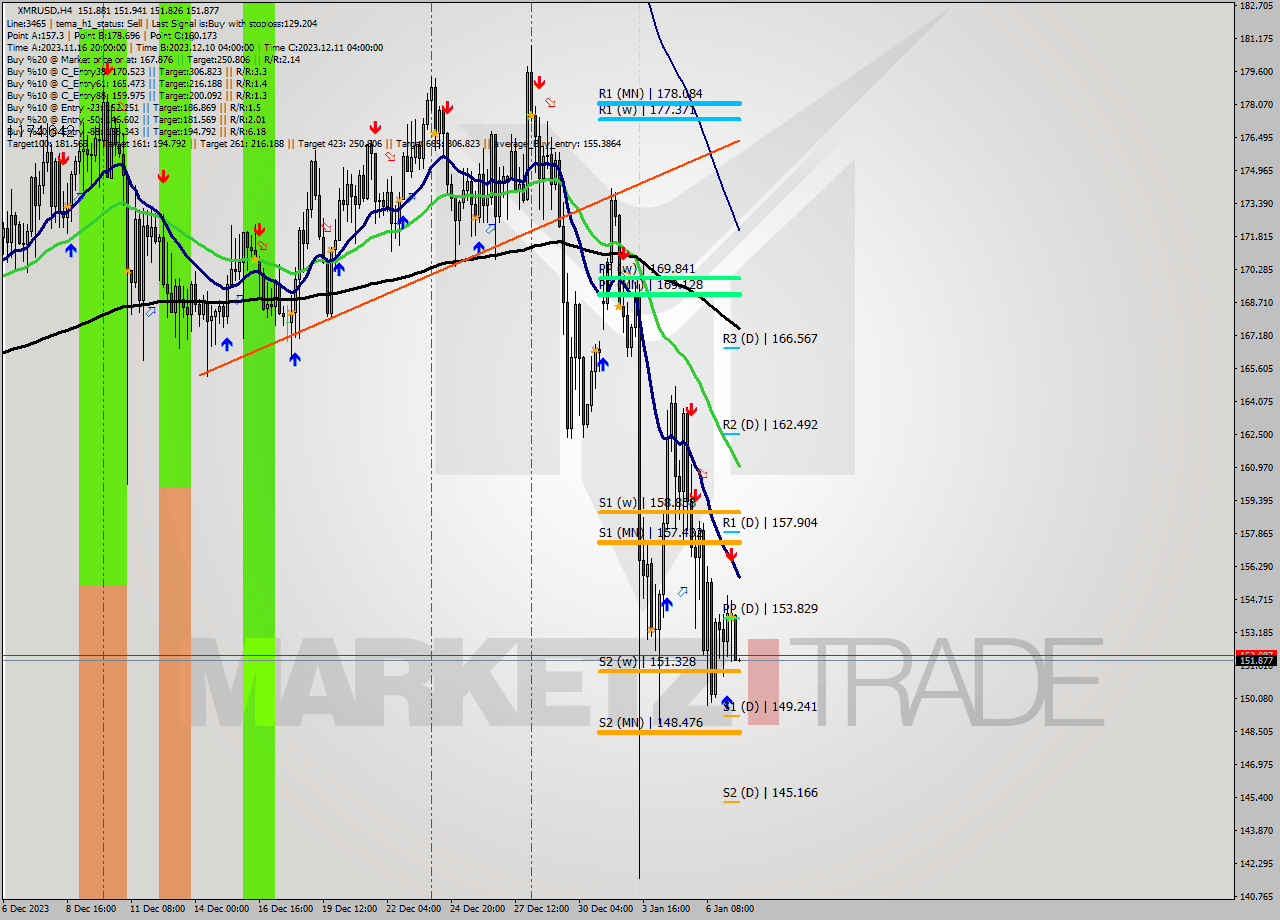Click the R1 (MN) | 178.084 pivot label

(650, 94)
